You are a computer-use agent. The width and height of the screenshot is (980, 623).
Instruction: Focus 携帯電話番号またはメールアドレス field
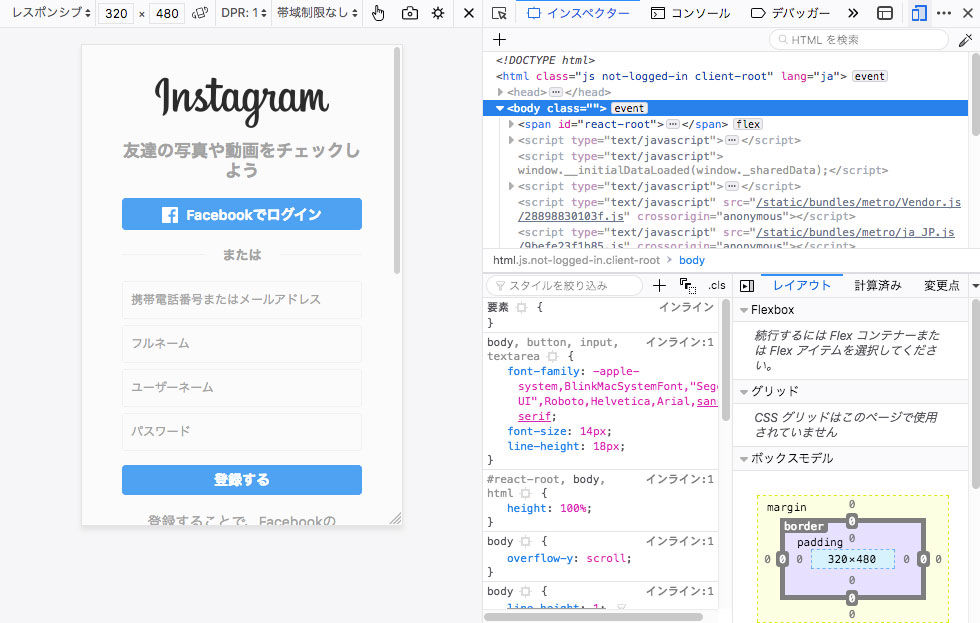[x=242, y=299]
